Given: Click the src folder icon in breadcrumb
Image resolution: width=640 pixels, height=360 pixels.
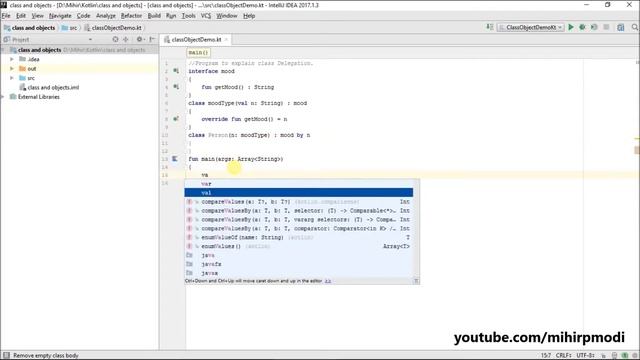Looking at the screenshot, I should (x=64, y=28).
